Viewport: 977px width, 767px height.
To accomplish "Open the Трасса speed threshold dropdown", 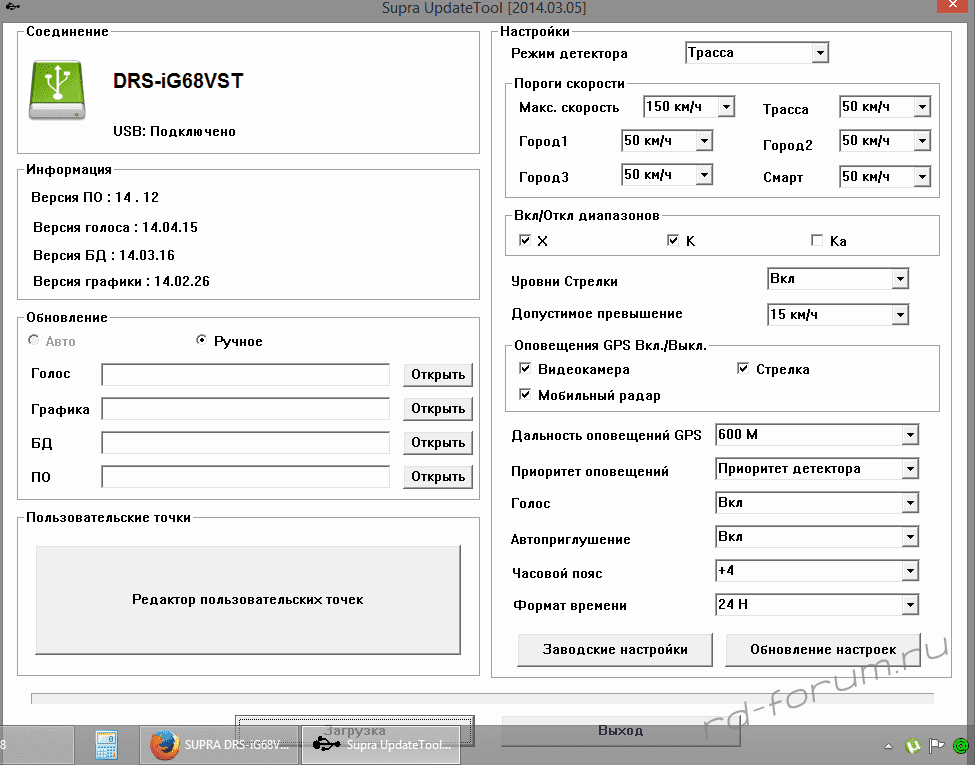I will [x=885, y=107].
